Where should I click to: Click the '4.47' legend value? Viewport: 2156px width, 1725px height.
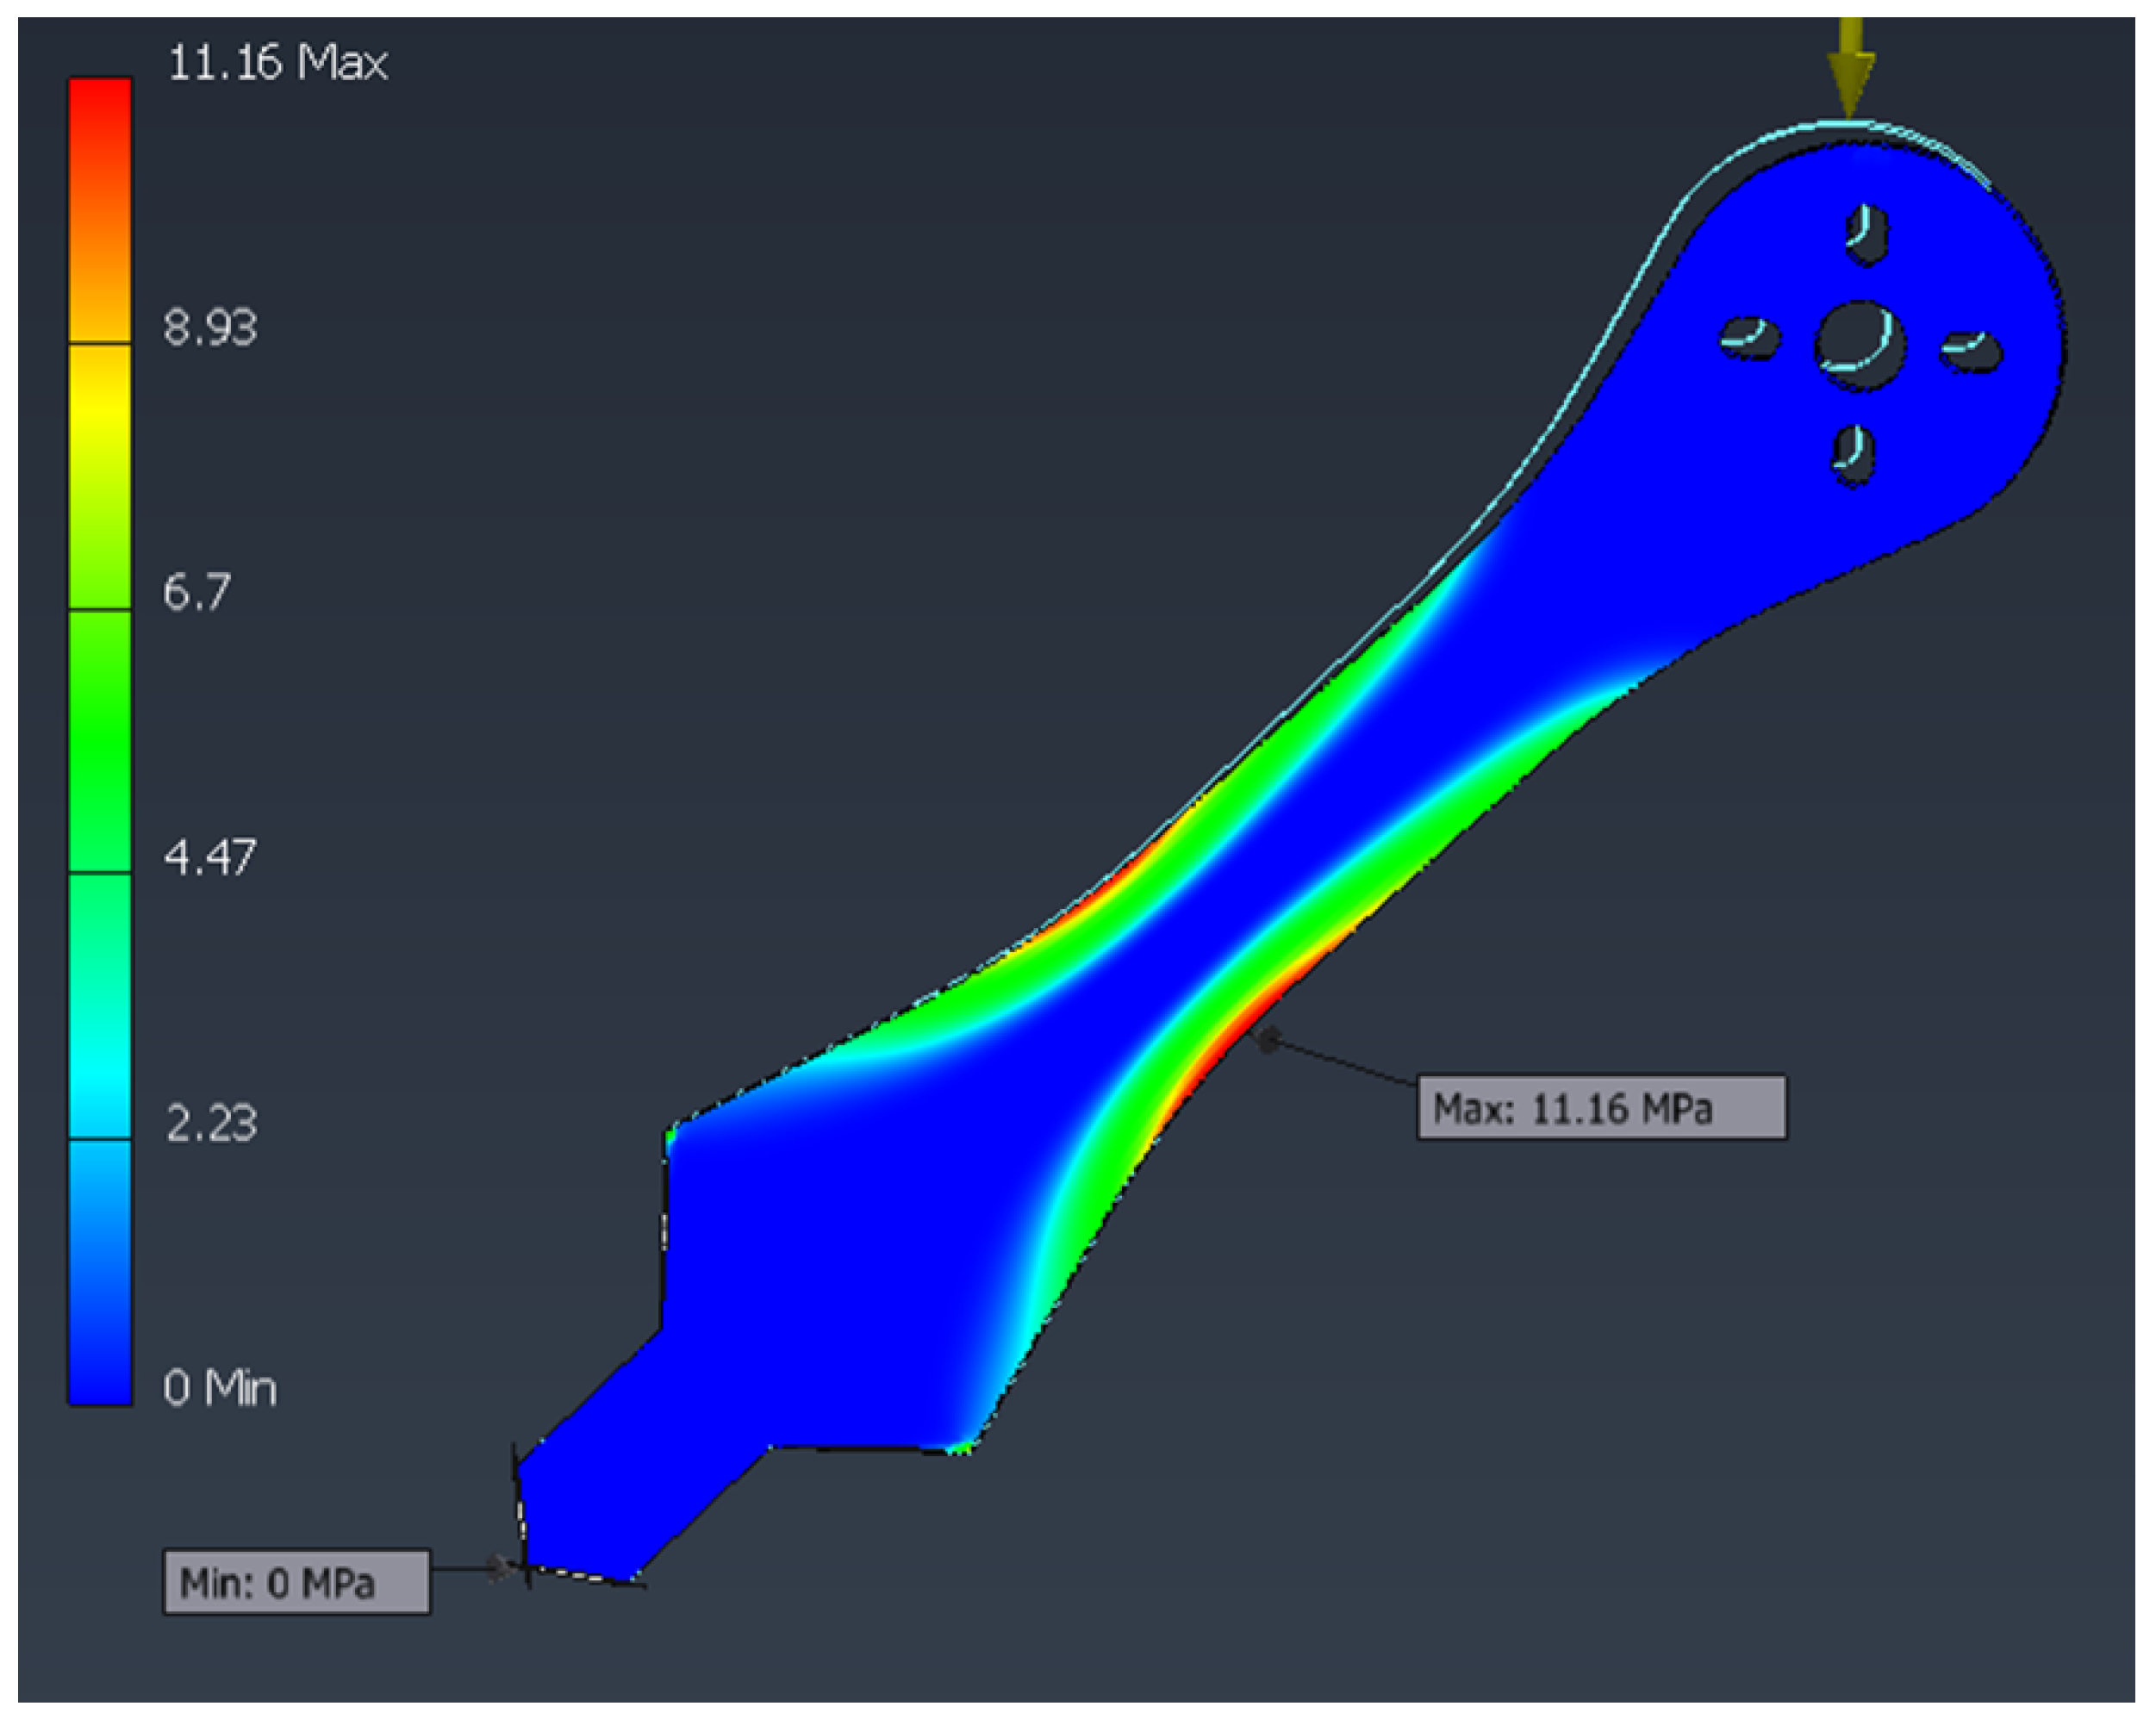tap(210, 858)
